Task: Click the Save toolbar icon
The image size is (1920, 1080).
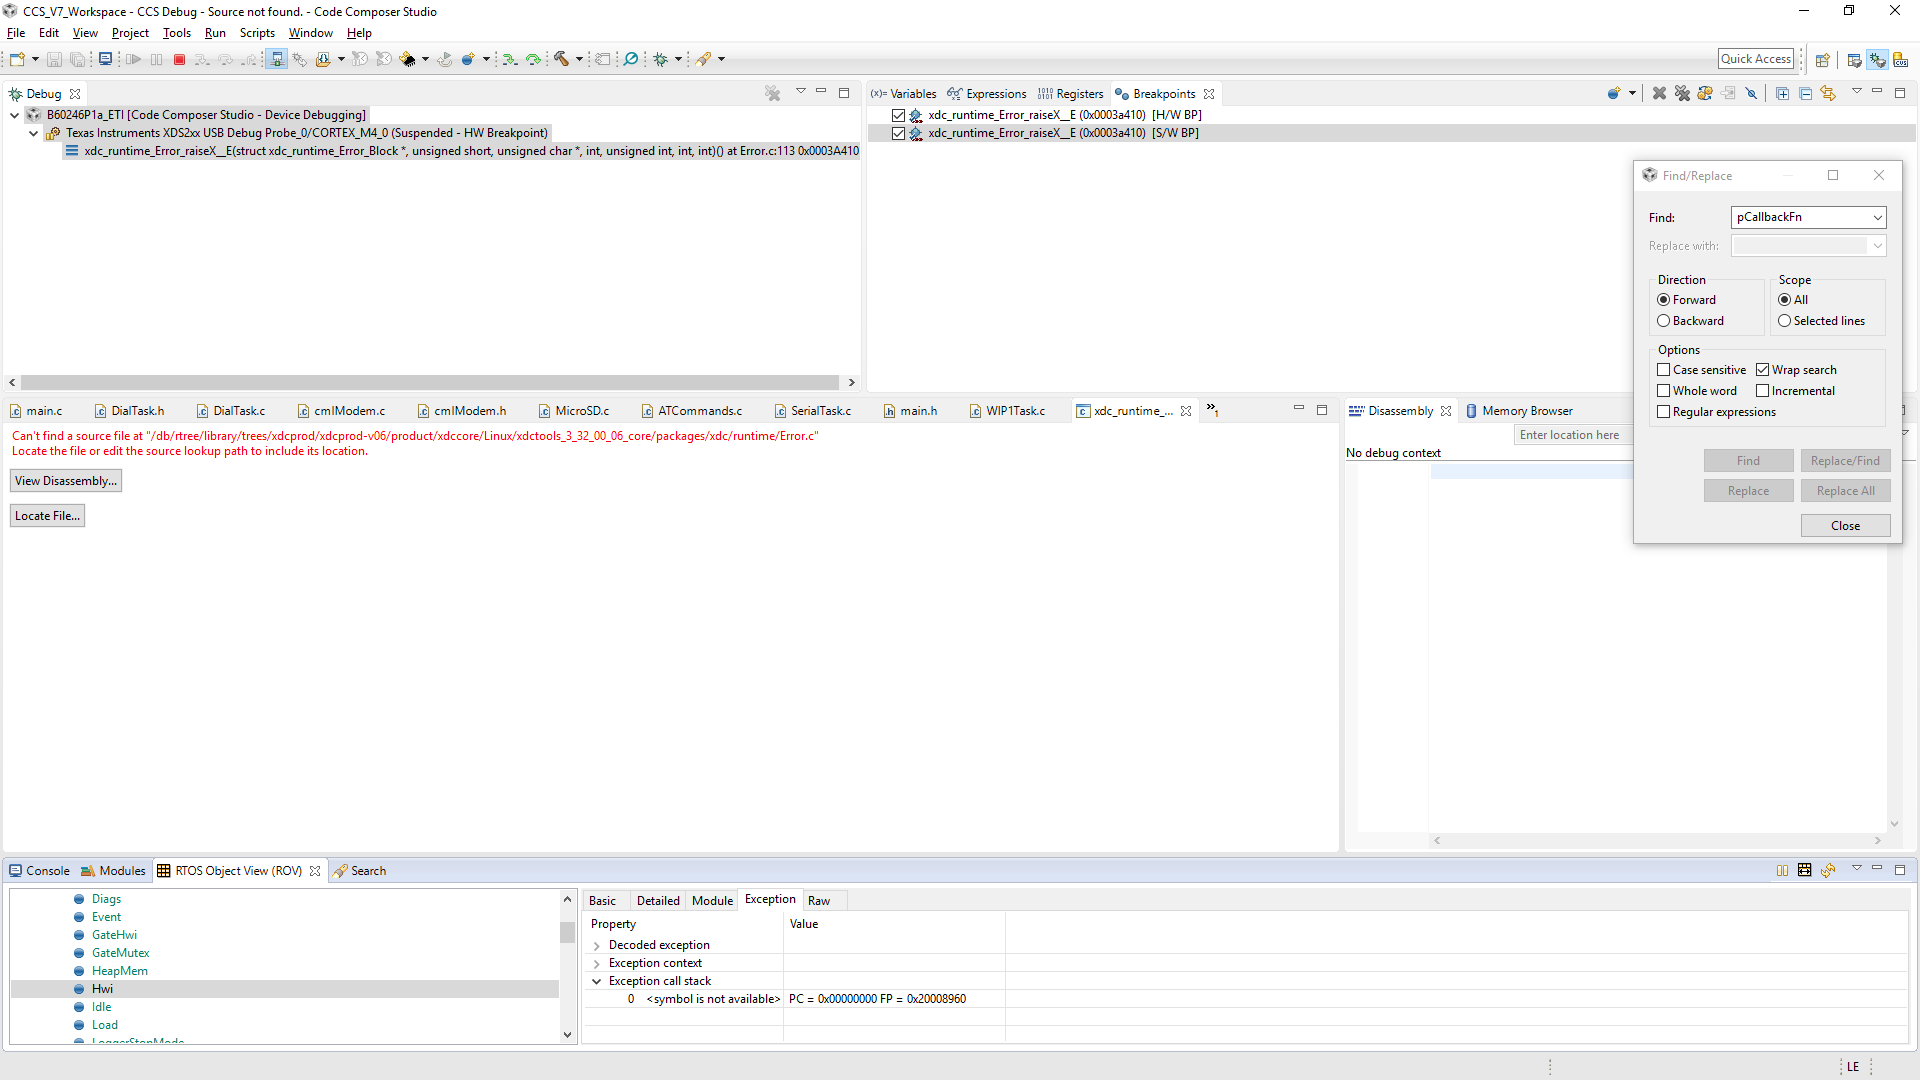Action: 55,60
